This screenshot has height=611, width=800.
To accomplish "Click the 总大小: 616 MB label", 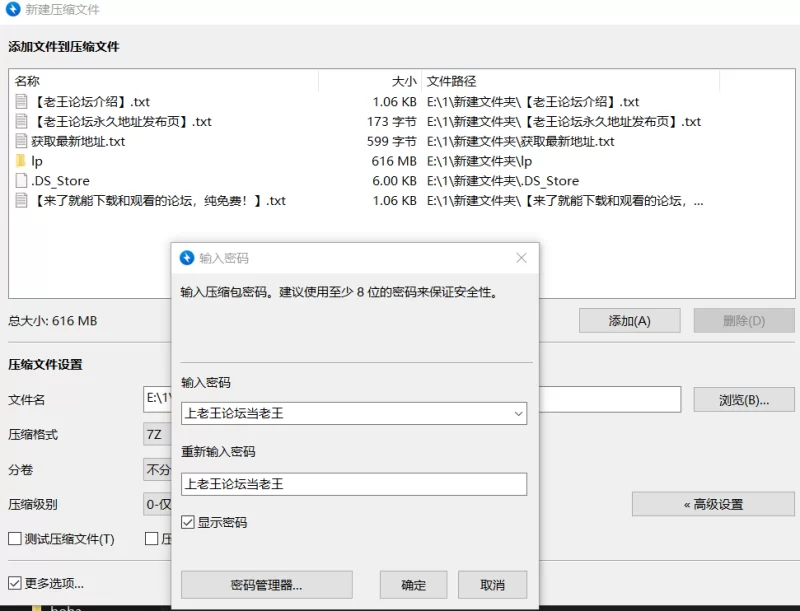I will point(53,321).
